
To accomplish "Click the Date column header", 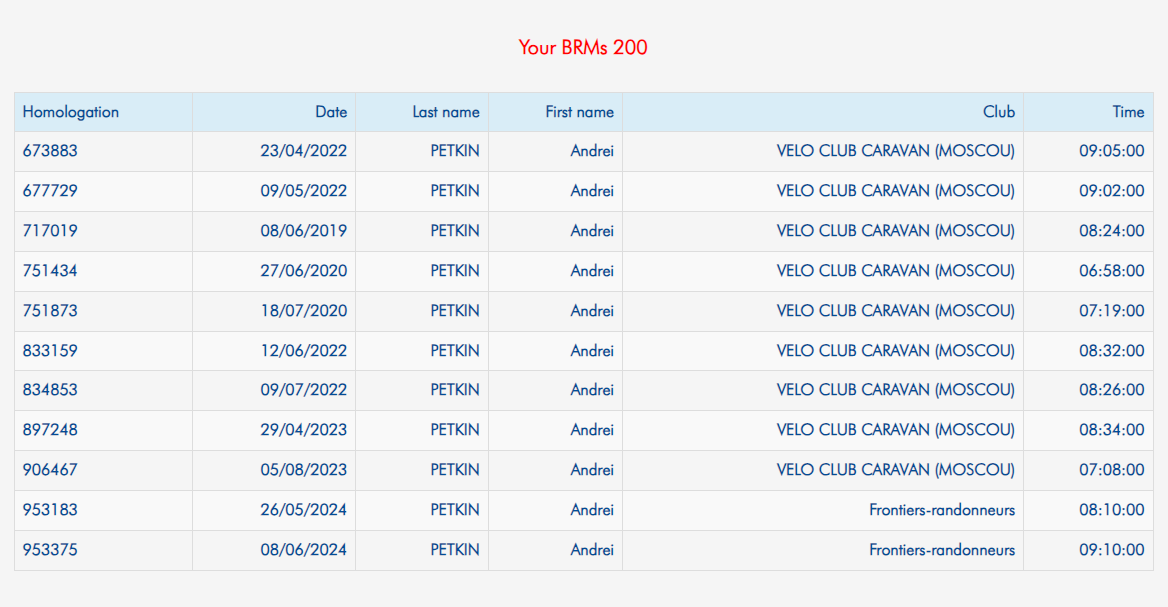I will coord(331,112).
